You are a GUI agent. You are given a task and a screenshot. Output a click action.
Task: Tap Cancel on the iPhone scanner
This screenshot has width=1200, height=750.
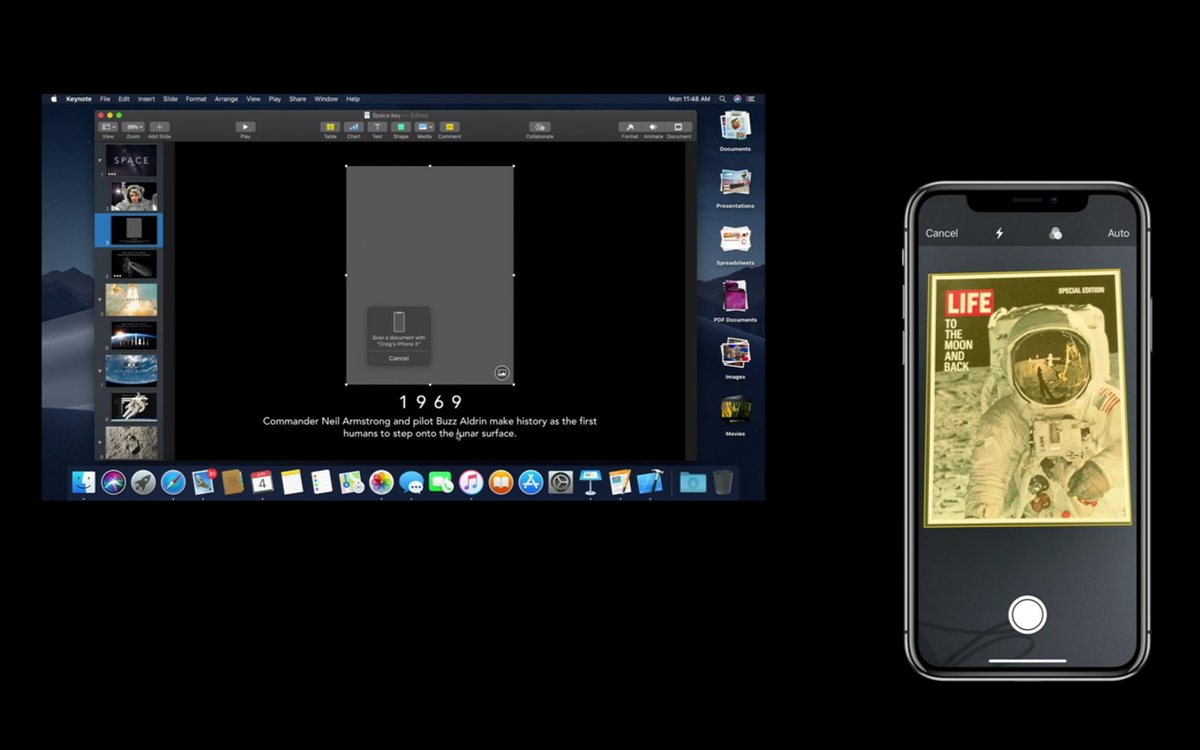(941, 233)
